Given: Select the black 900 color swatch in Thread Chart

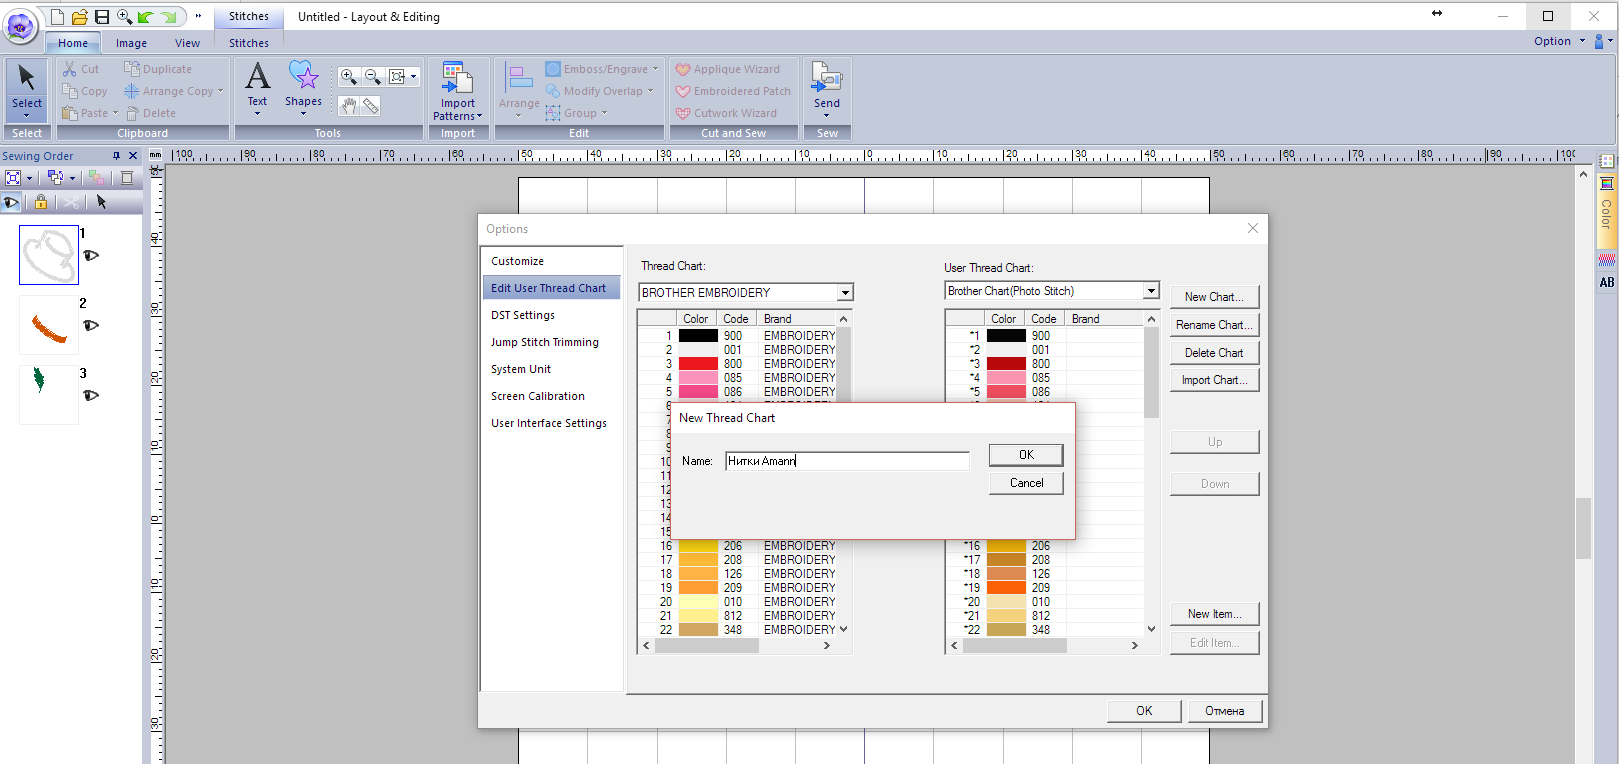Looking at the screenshot, I should coord(698,336).
